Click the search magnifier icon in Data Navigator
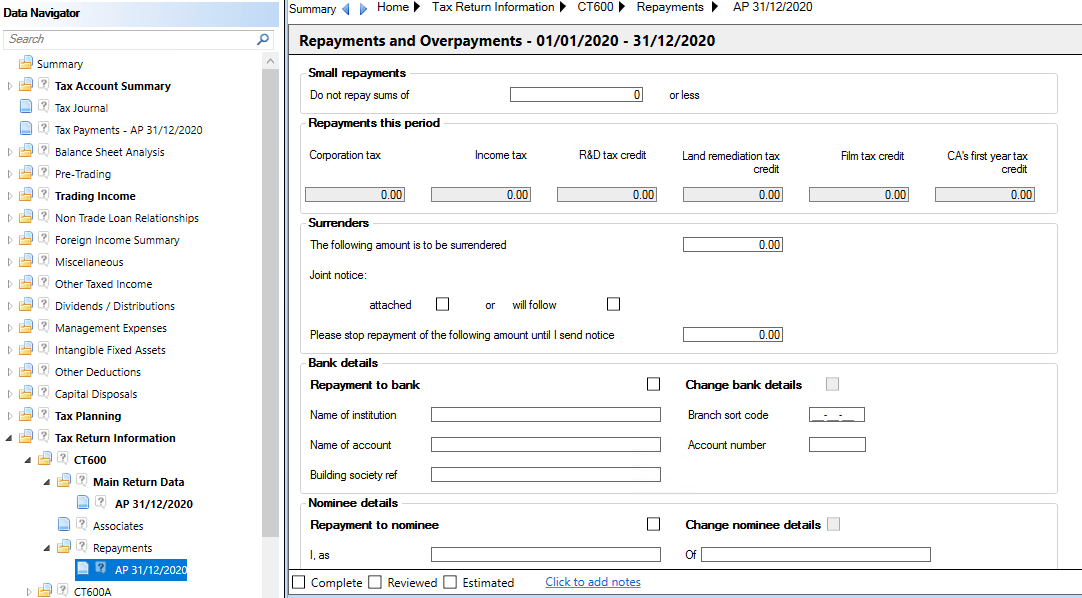The width and height of the screenshot is (1082, 598). (x=263, y=39)
